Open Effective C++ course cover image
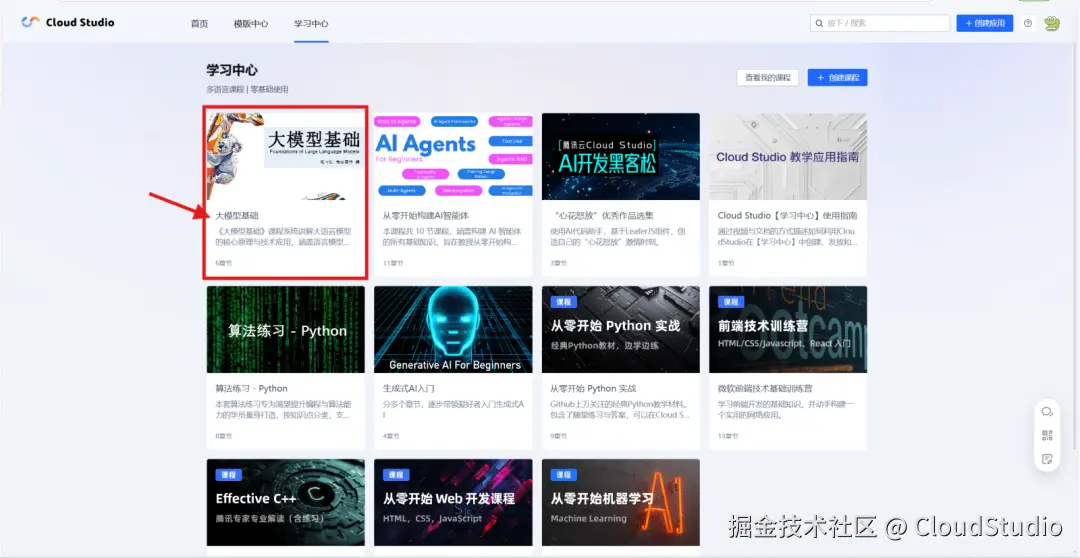This screenshot has width=1080, height=558. click(286, 502)
